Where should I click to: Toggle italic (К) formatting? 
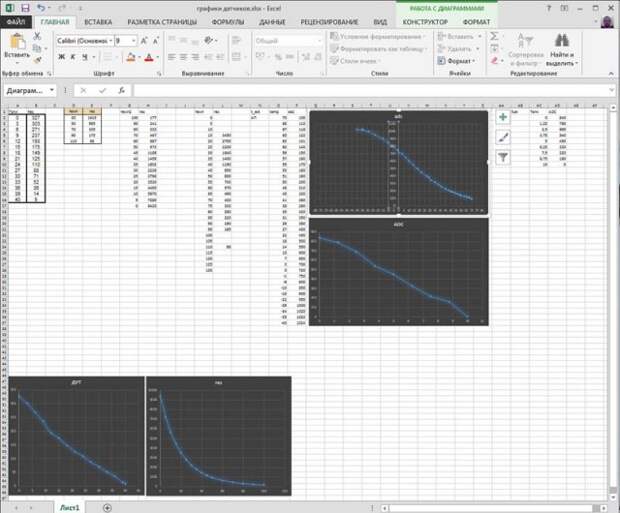(73, 57)
